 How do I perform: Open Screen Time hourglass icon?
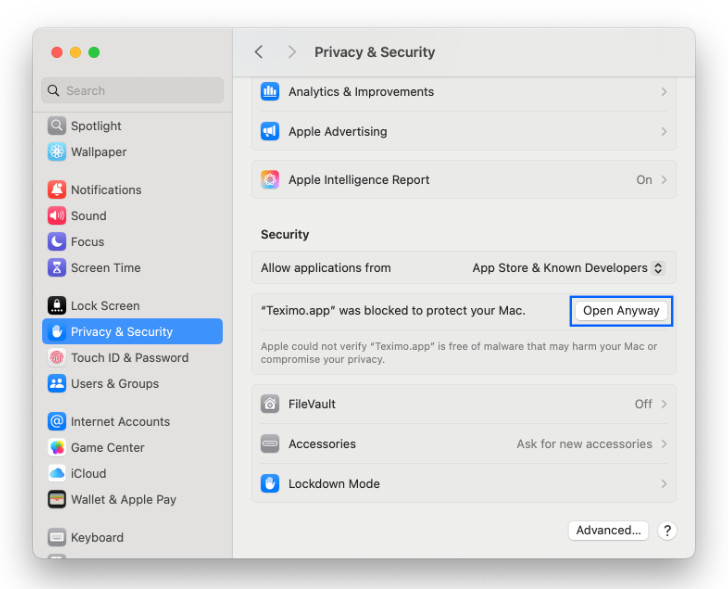[x=57, y=268]
